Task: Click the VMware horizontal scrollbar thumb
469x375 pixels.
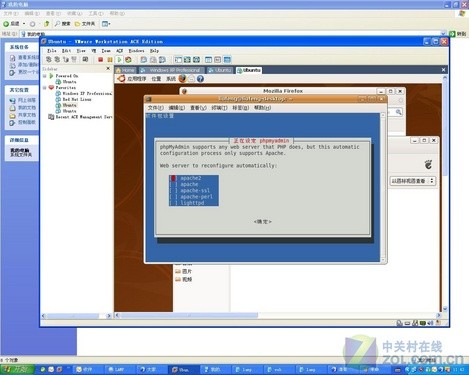Action: click(189, 315)
